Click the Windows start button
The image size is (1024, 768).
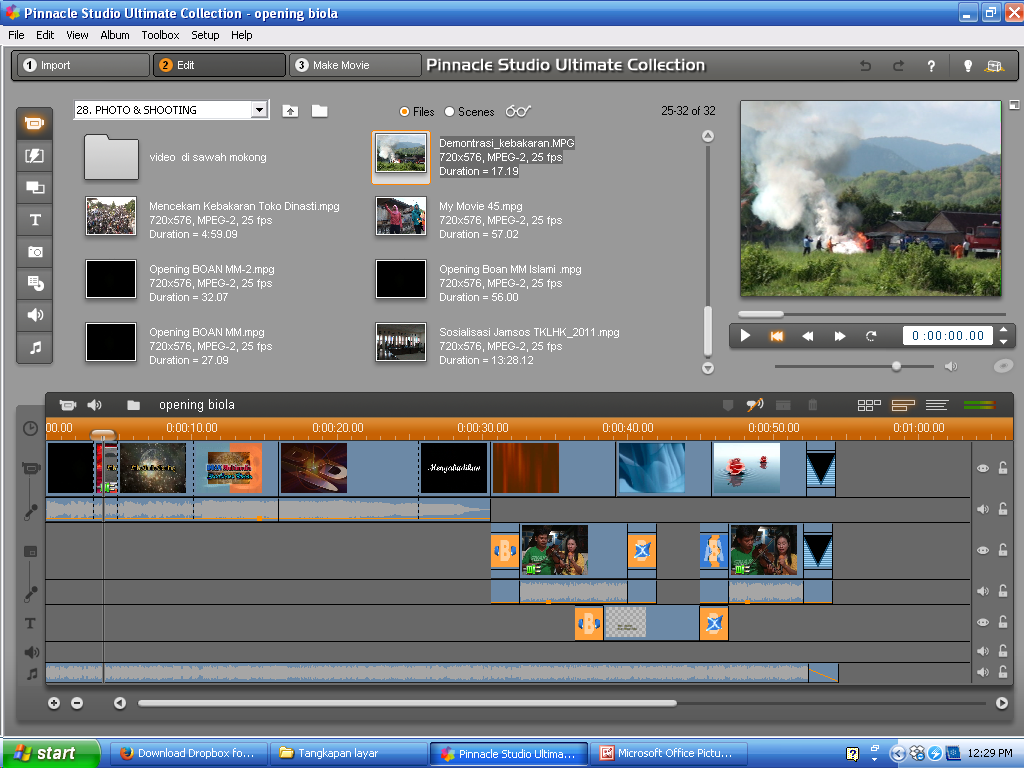[50, 754]
